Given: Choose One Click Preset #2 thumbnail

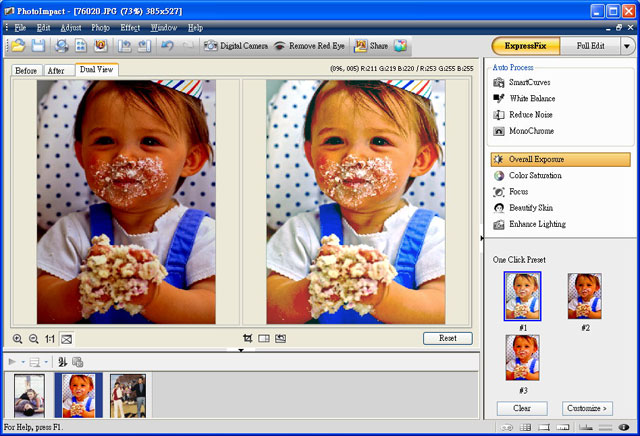Looking at the screenshot, I should pyautogui.click(x=584, y=296).
